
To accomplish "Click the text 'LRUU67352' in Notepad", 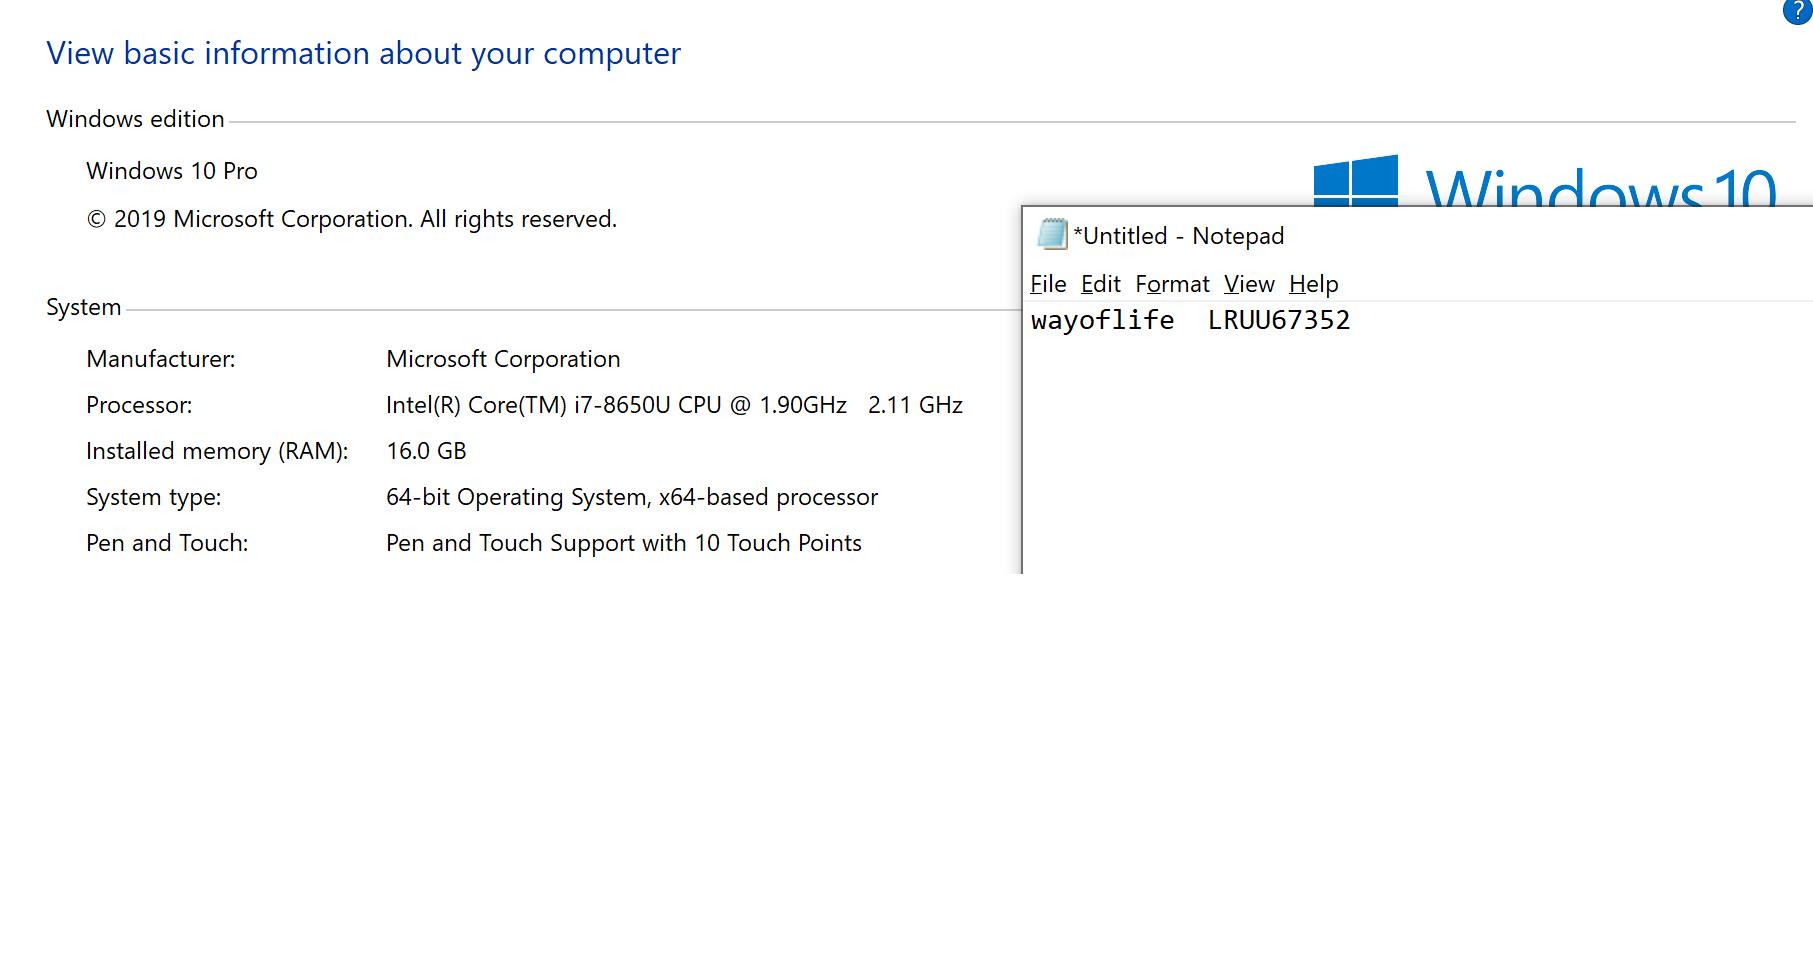I will pyautogui.click(x=1279, y=320).
